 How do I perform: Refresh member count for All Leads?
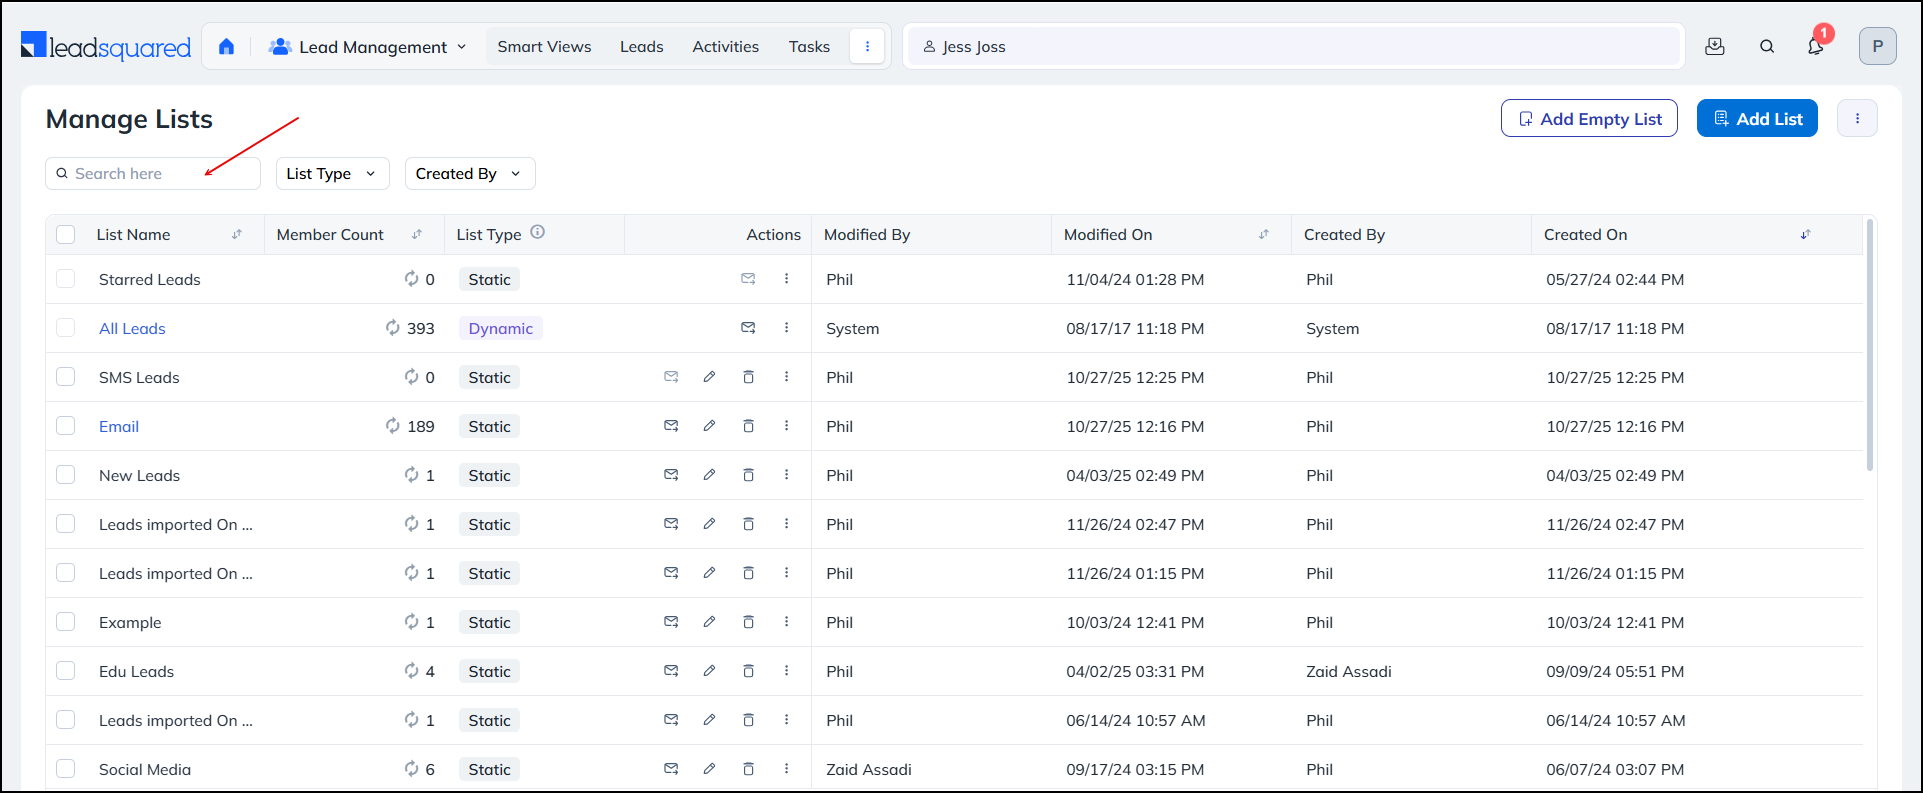pyautogui.click(x=393, y=328)
